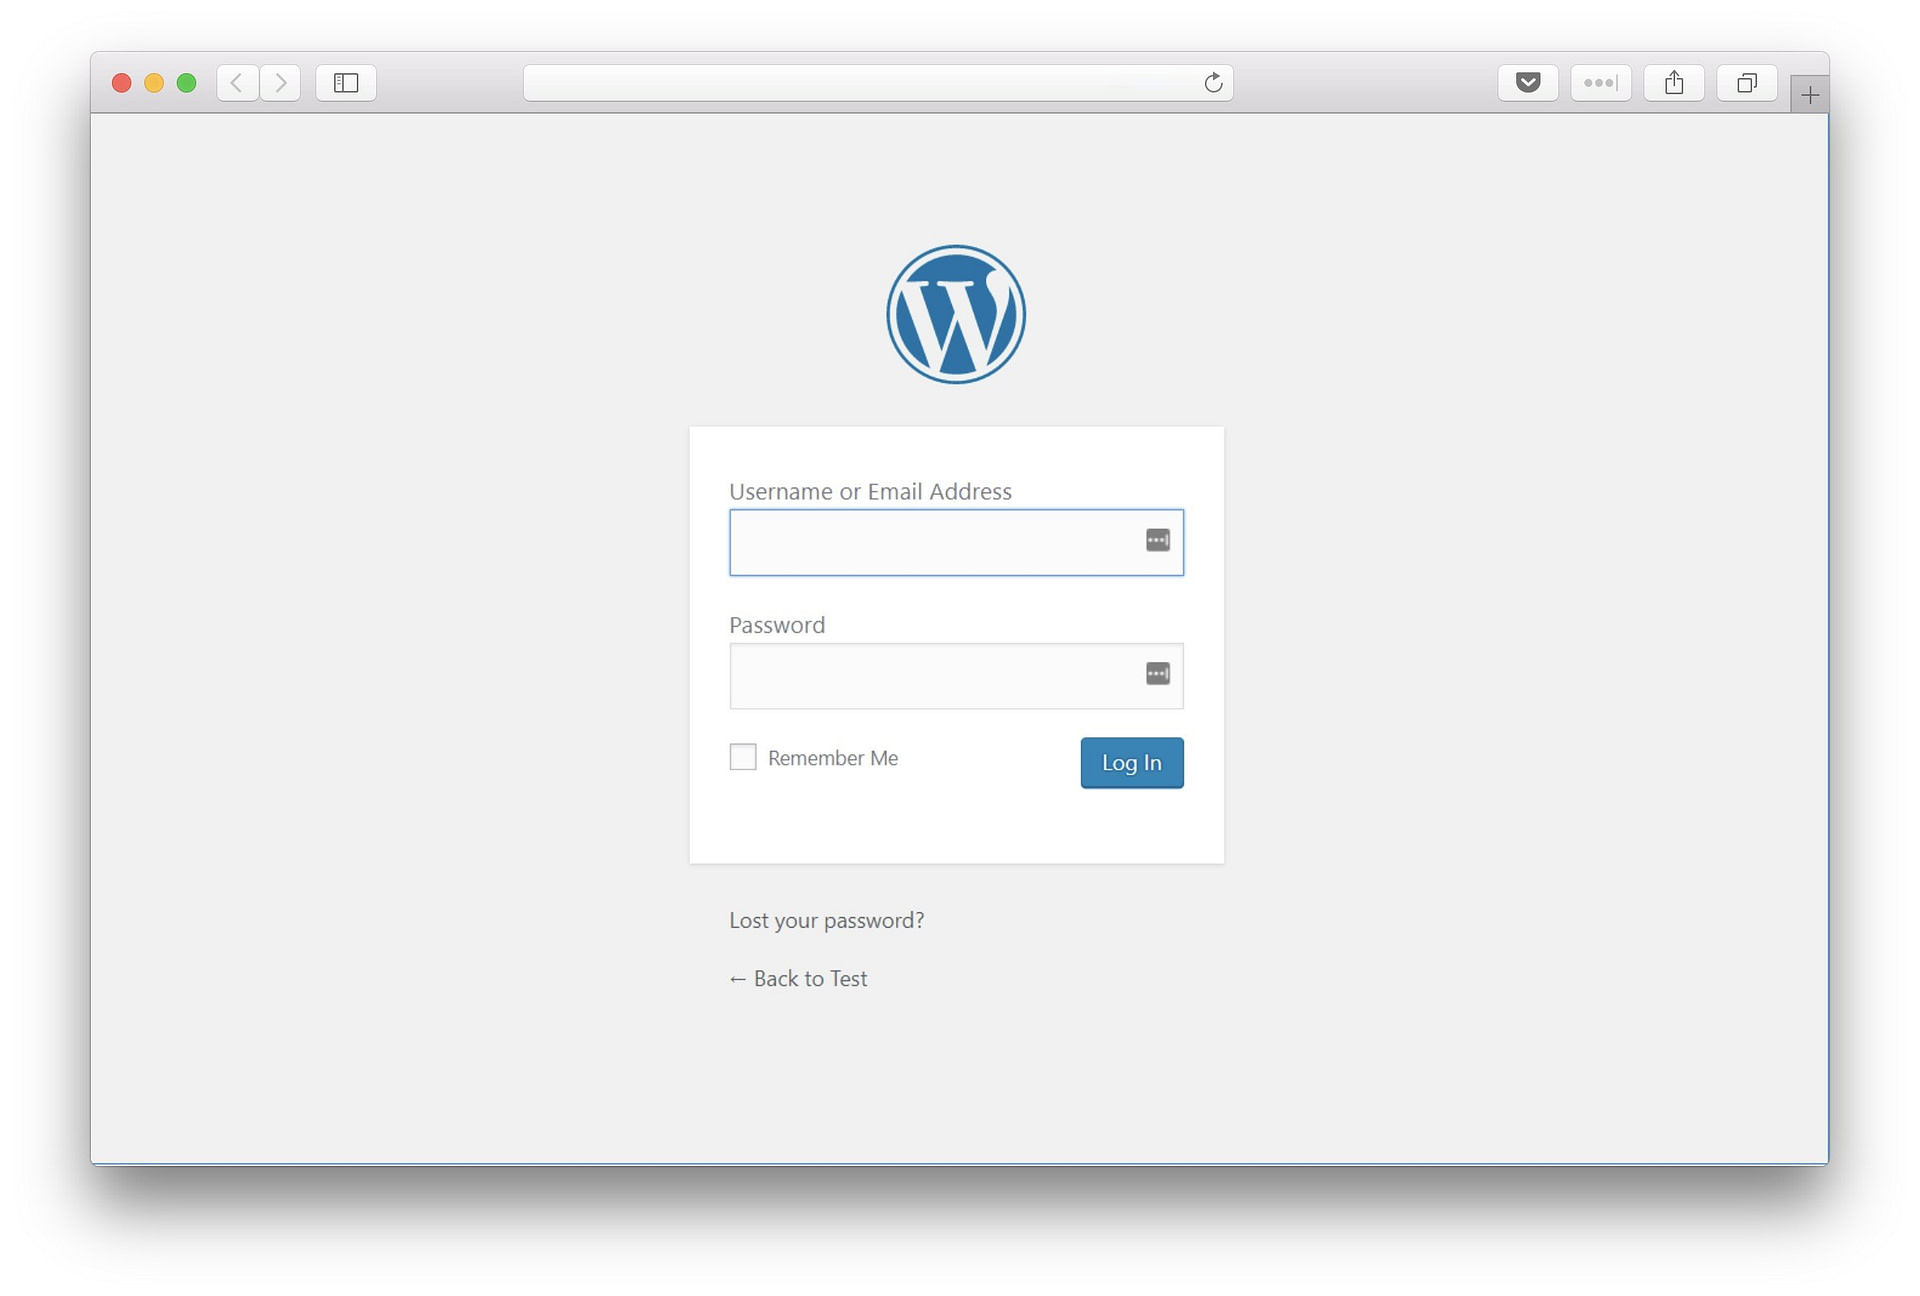Show all tabs overview icon
Screen dimensions: 1920x1296
tap(1746, 83)
